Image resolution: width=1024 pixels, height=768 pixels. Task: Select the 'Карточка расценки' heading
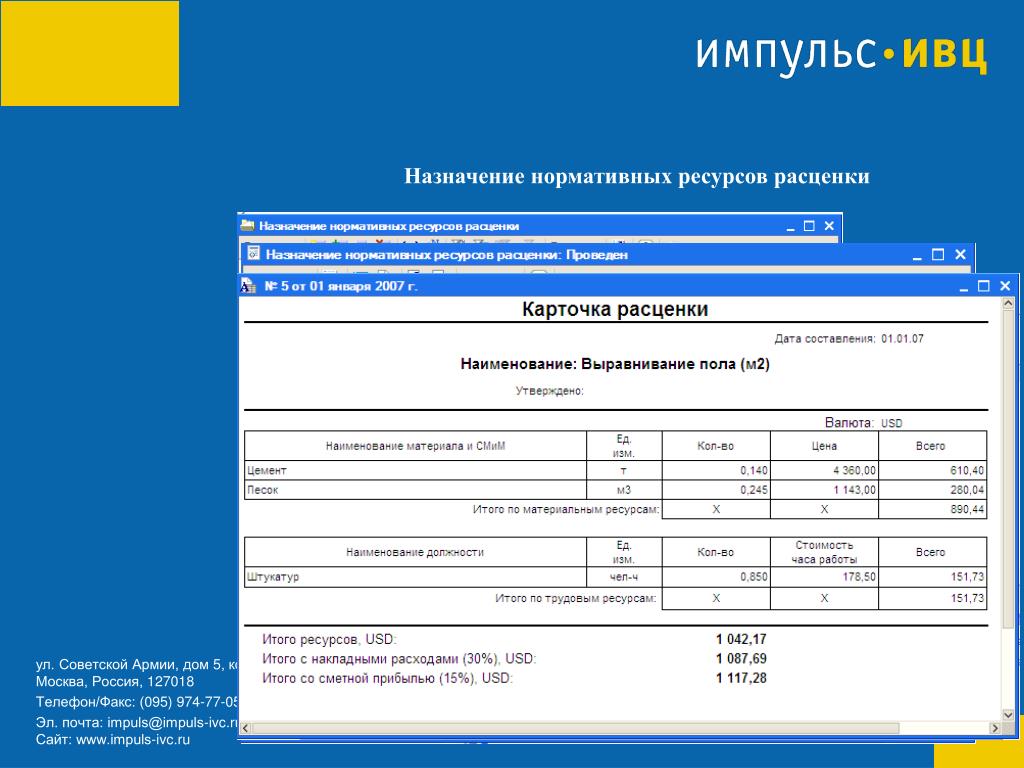tap(615, 309)
